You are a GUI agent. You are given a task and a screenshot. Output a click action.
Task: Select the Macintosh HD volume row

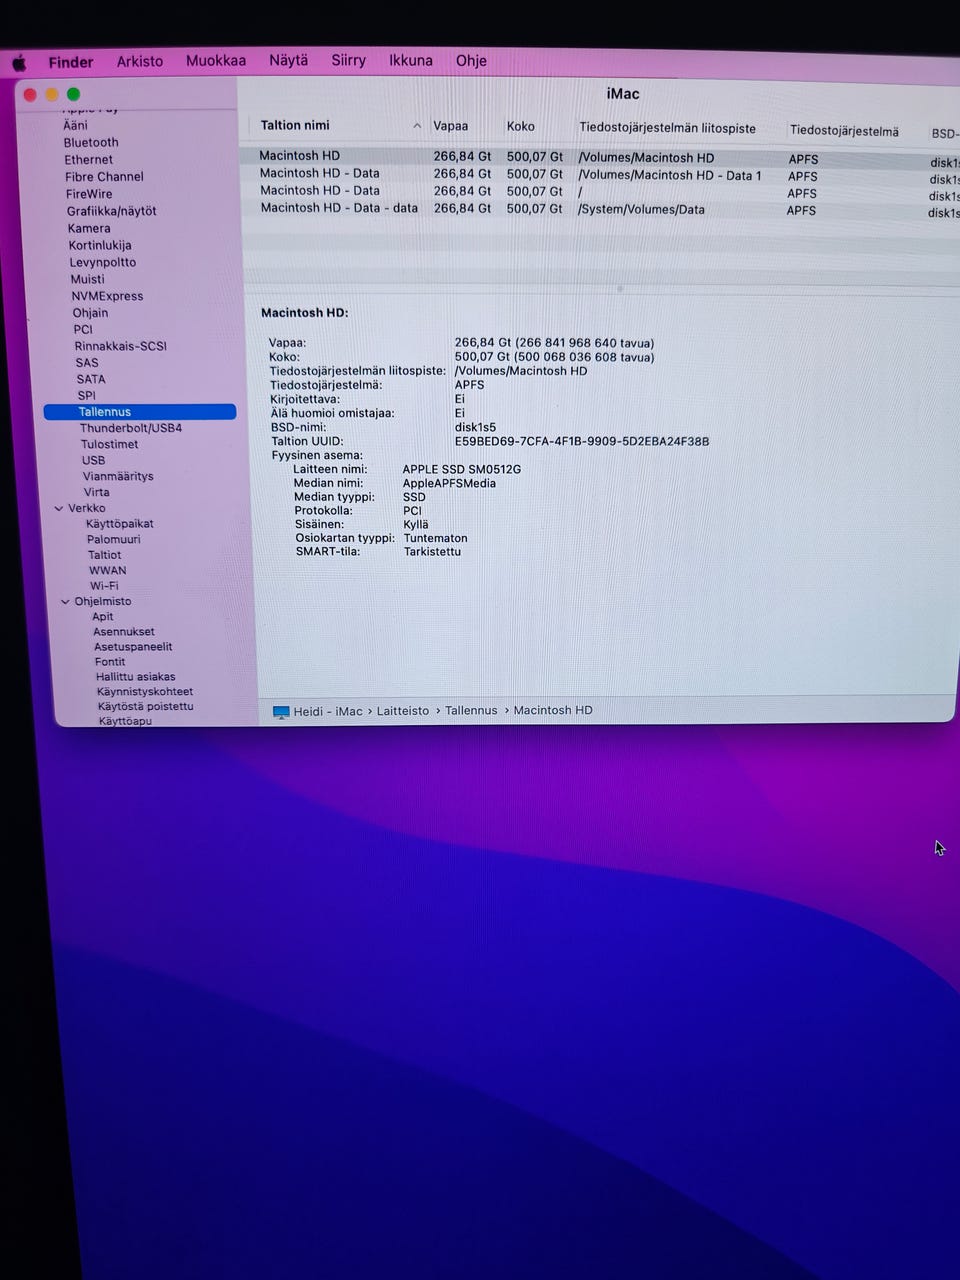click(x=600, y=157)
